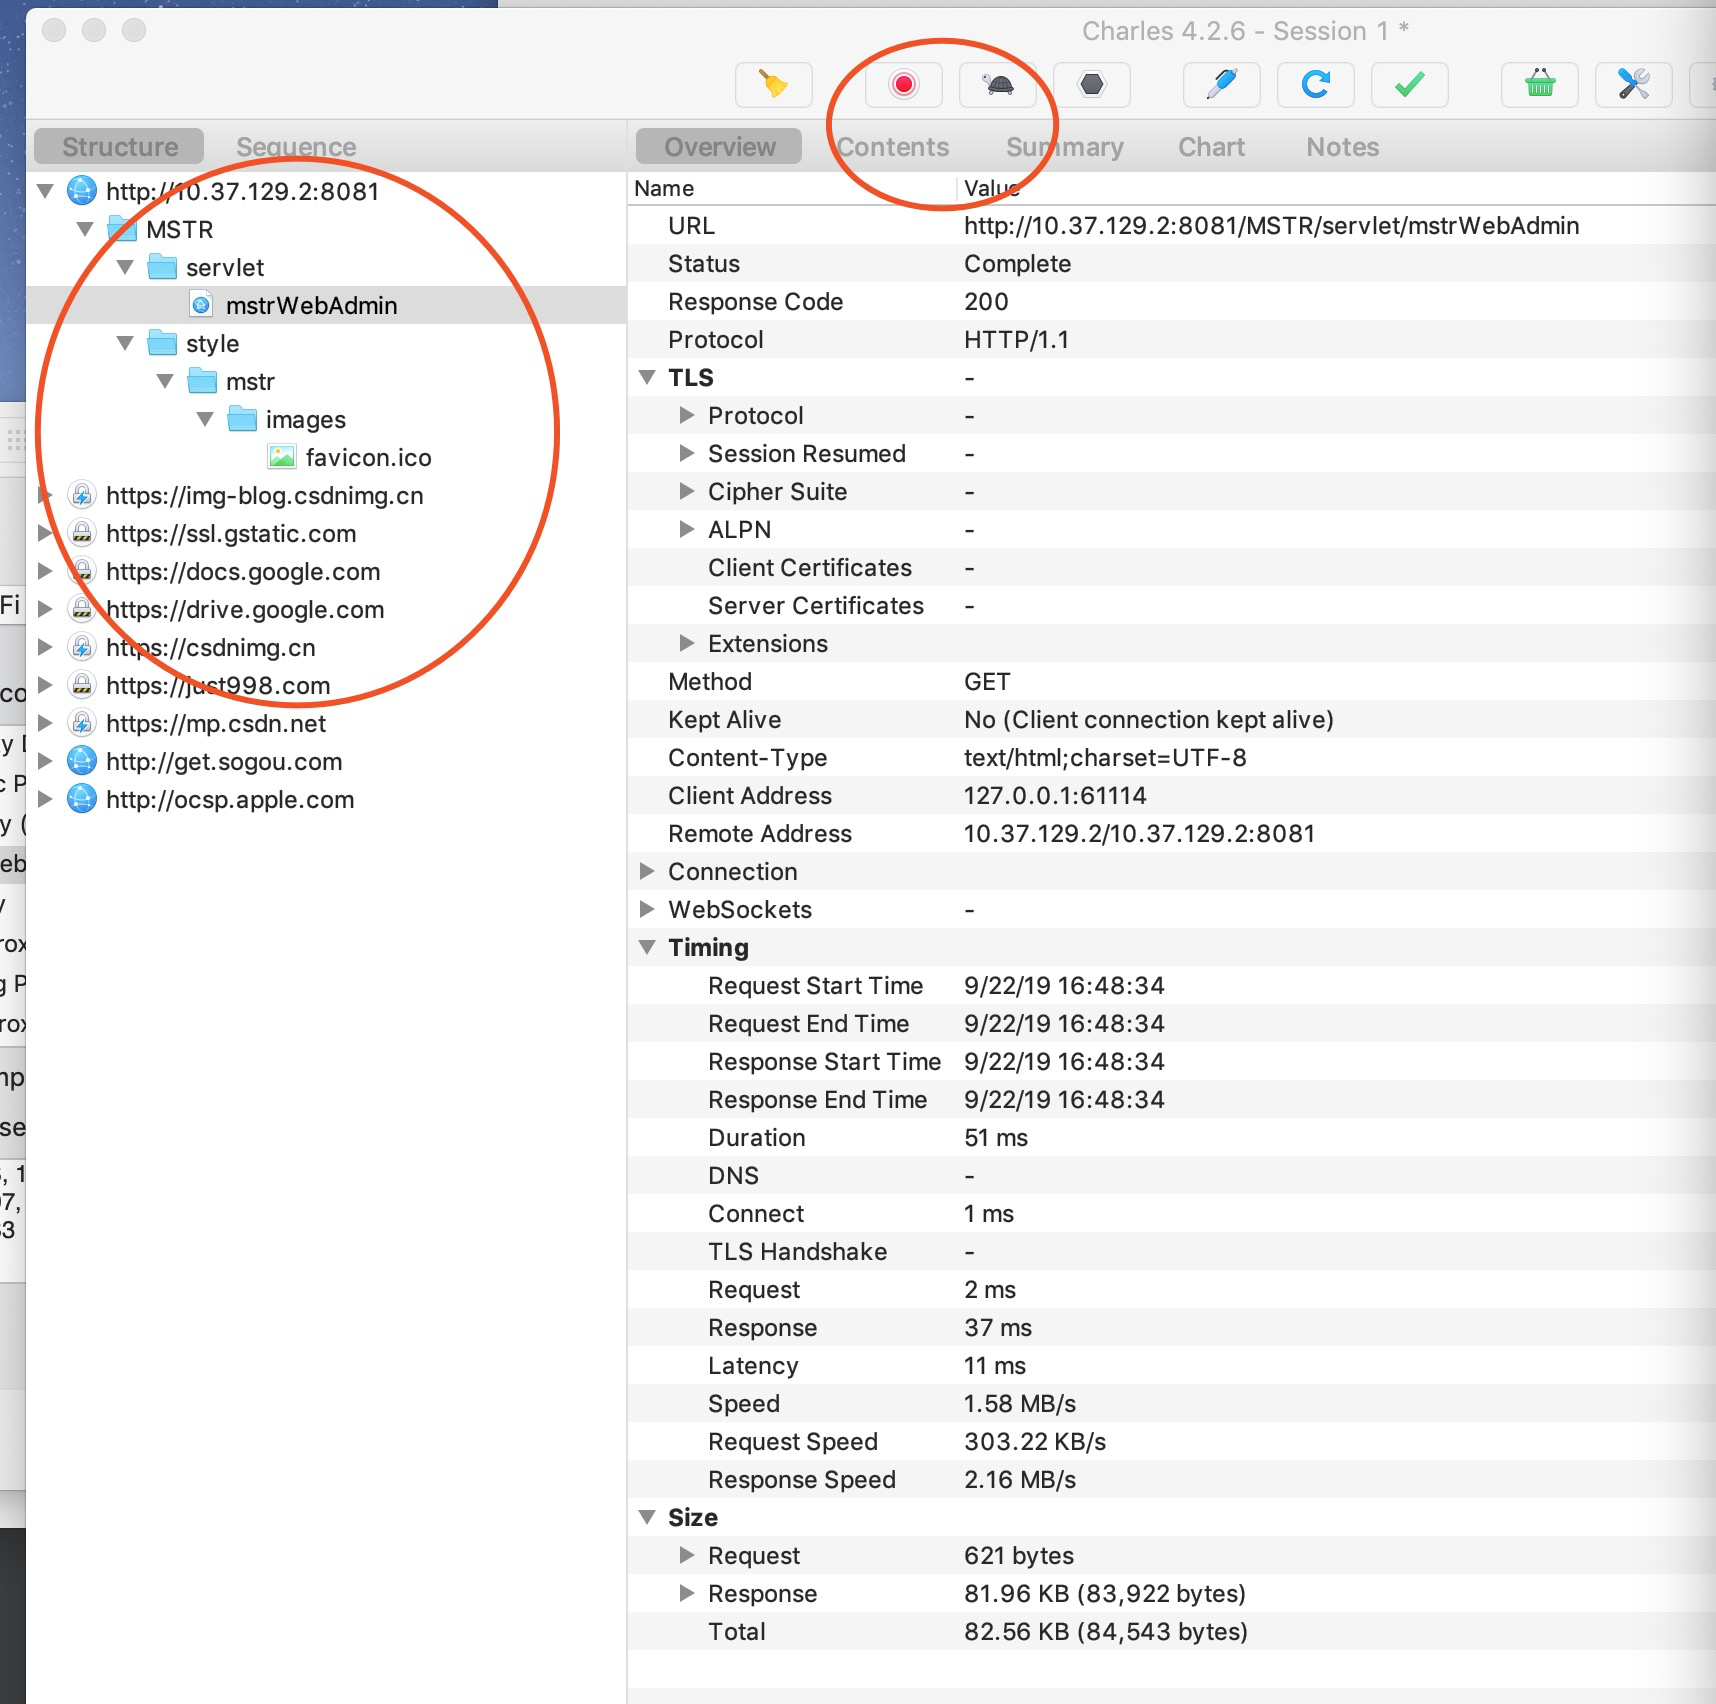This screenshot has width=1716, height=1704.
Task: Open the Chart tab
Action: (1211, 147)
